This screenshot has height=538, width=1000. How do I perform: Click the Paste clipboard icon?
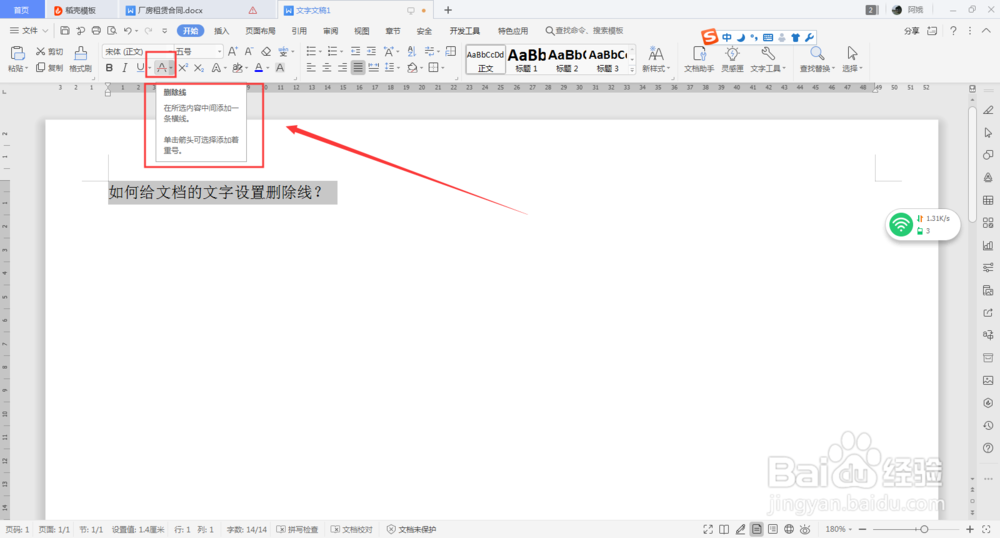(17, 54)
